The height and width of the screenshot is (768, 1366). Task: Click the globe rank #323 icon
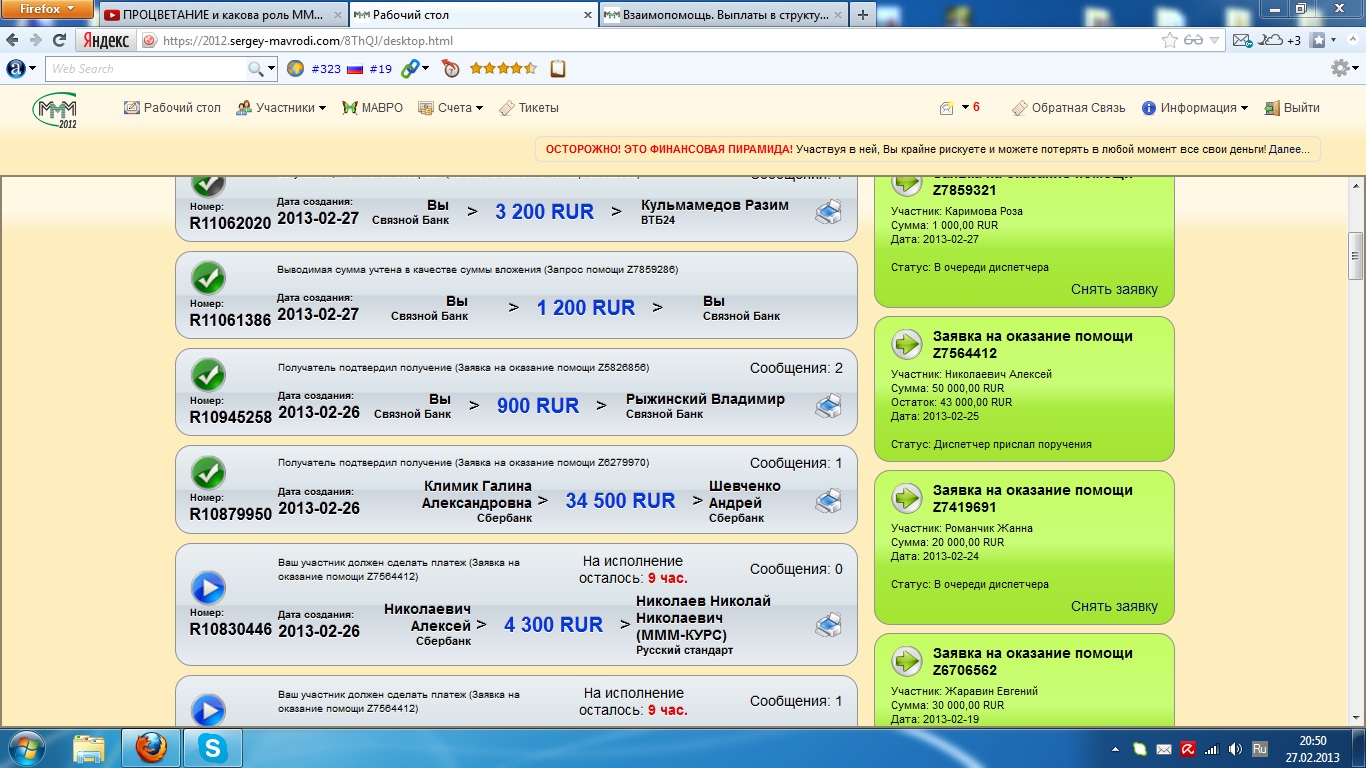pyautogui.click(x=295, y=68)
